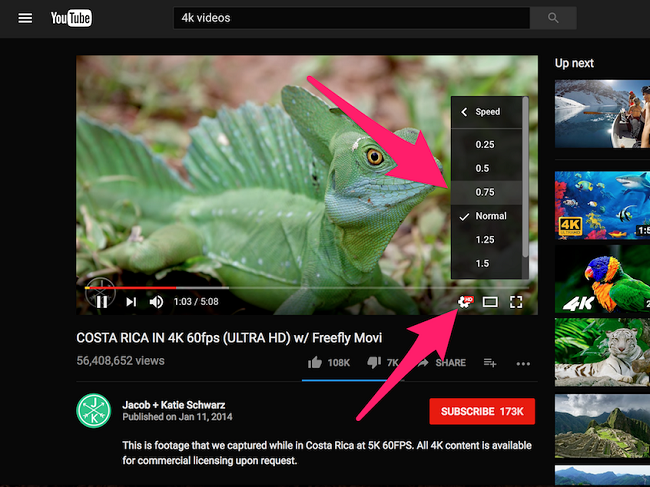Click the 108K like count
The height and width of the screenshot is (487, 650).
tap(339, 363)
